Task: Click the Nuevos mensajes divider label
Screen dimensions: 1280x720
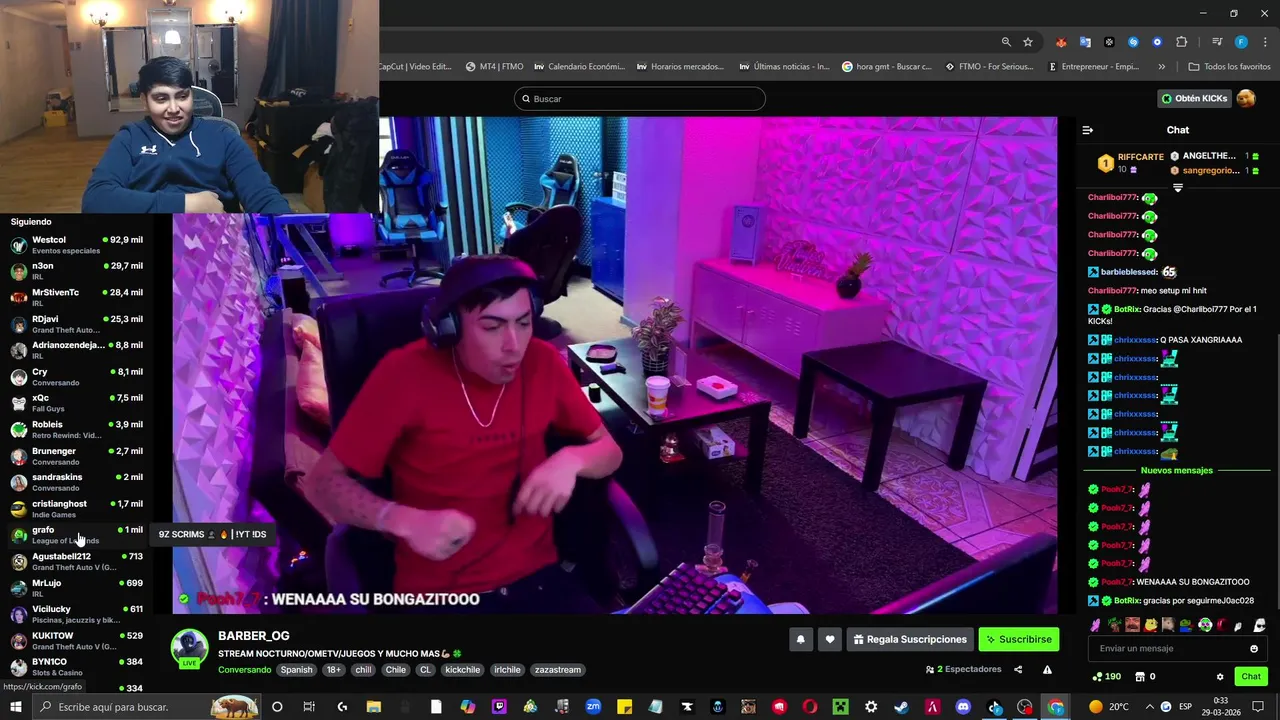Action: point(1177,470)
